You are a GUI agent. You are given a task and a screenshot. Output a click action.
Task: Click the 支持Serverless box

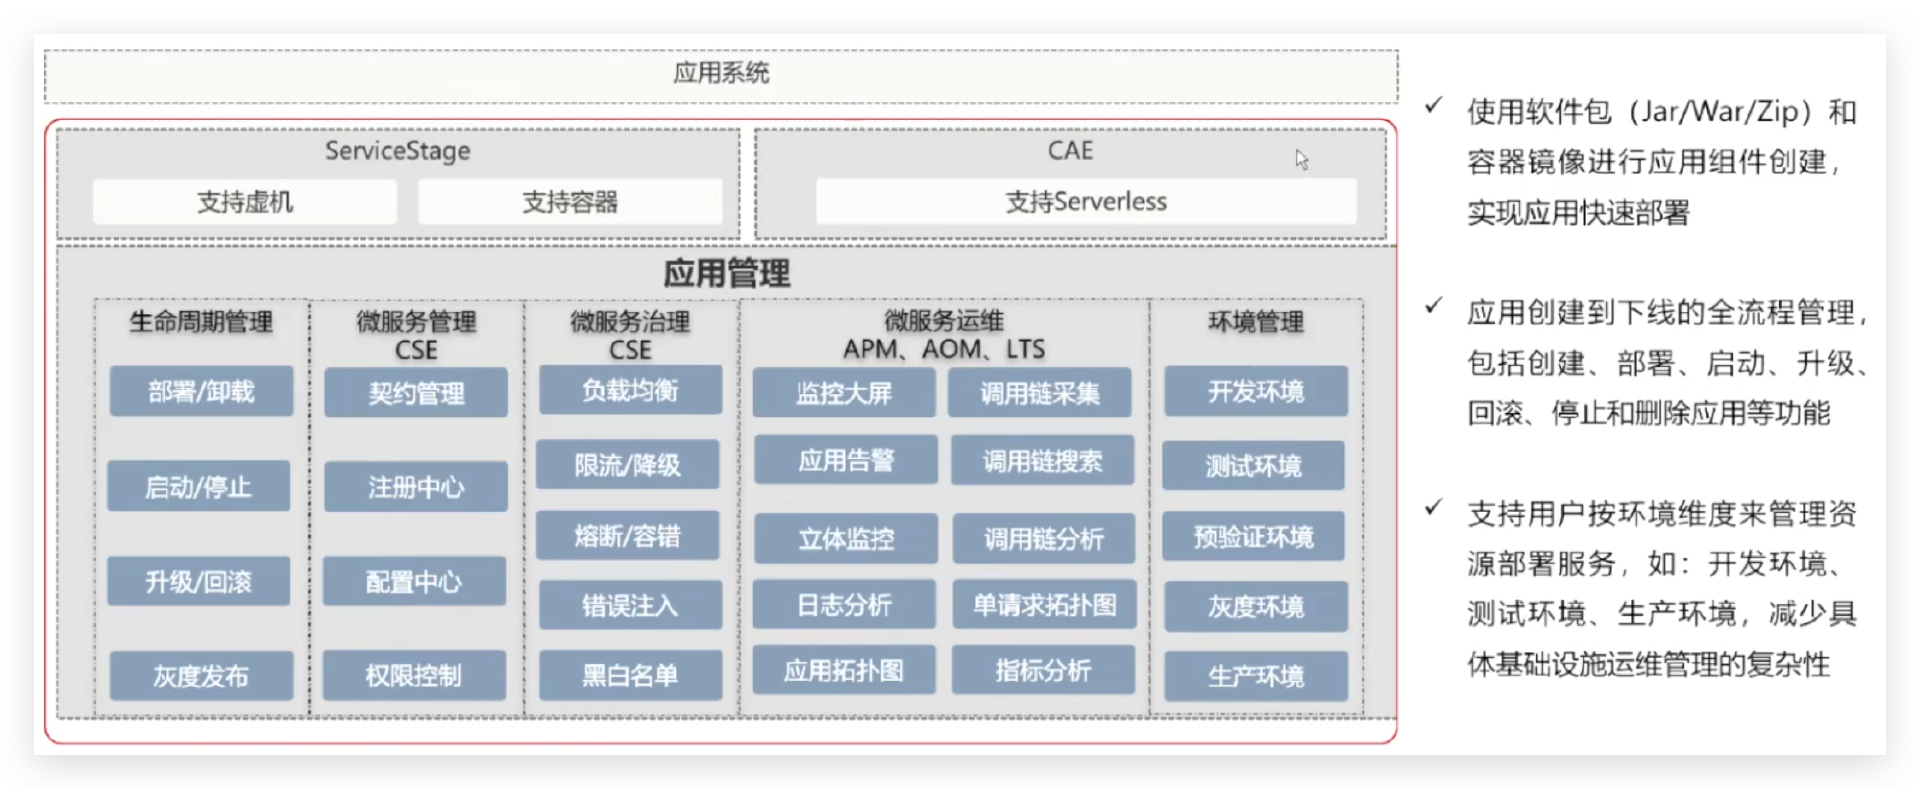(x=1086, y=202)
